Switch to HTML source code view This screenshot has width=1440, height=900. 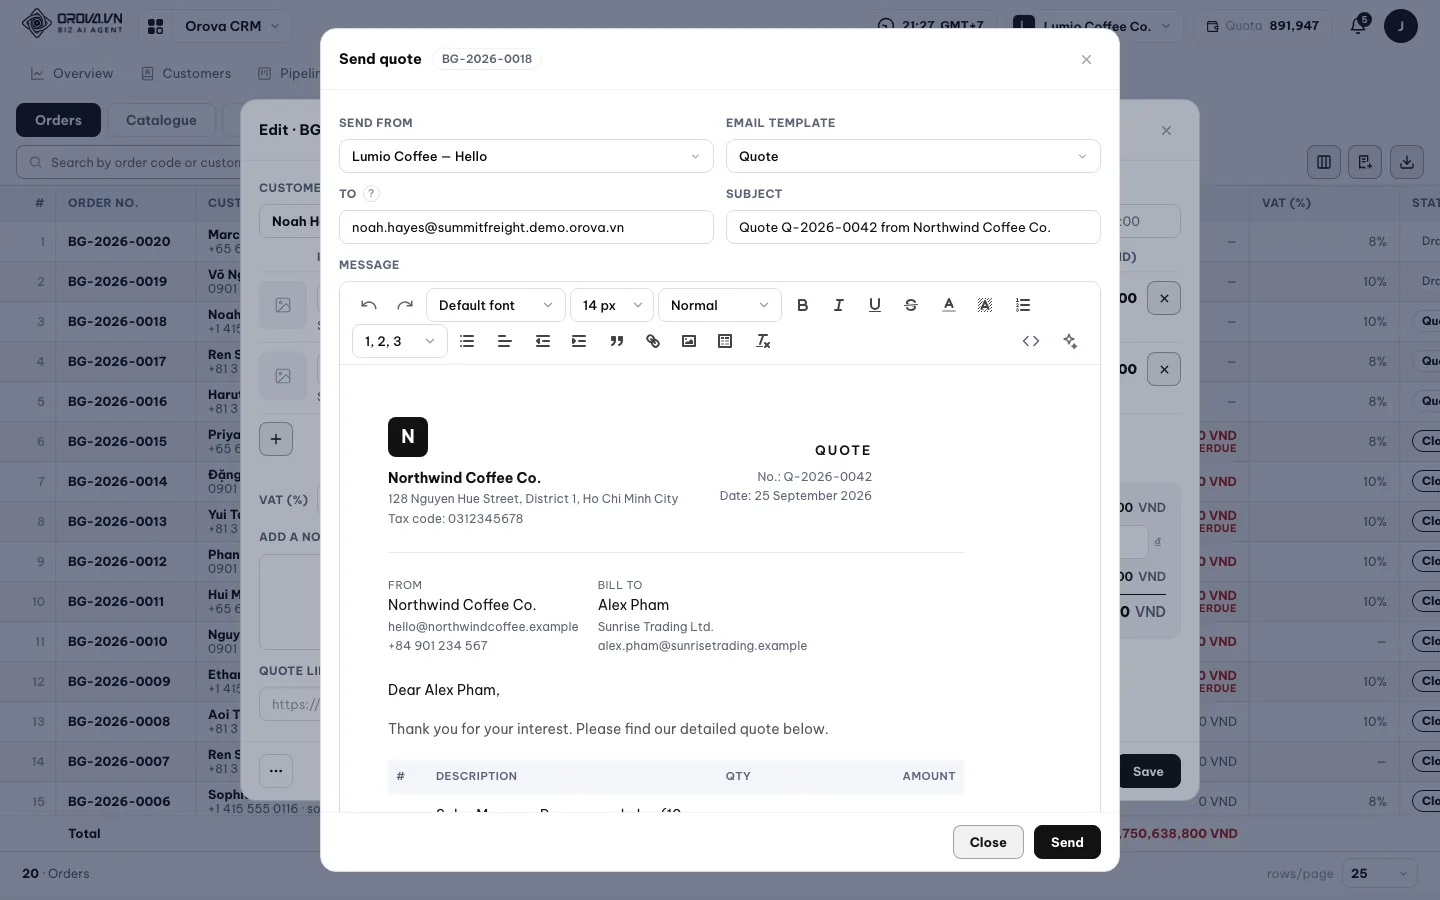[1031, 341]
